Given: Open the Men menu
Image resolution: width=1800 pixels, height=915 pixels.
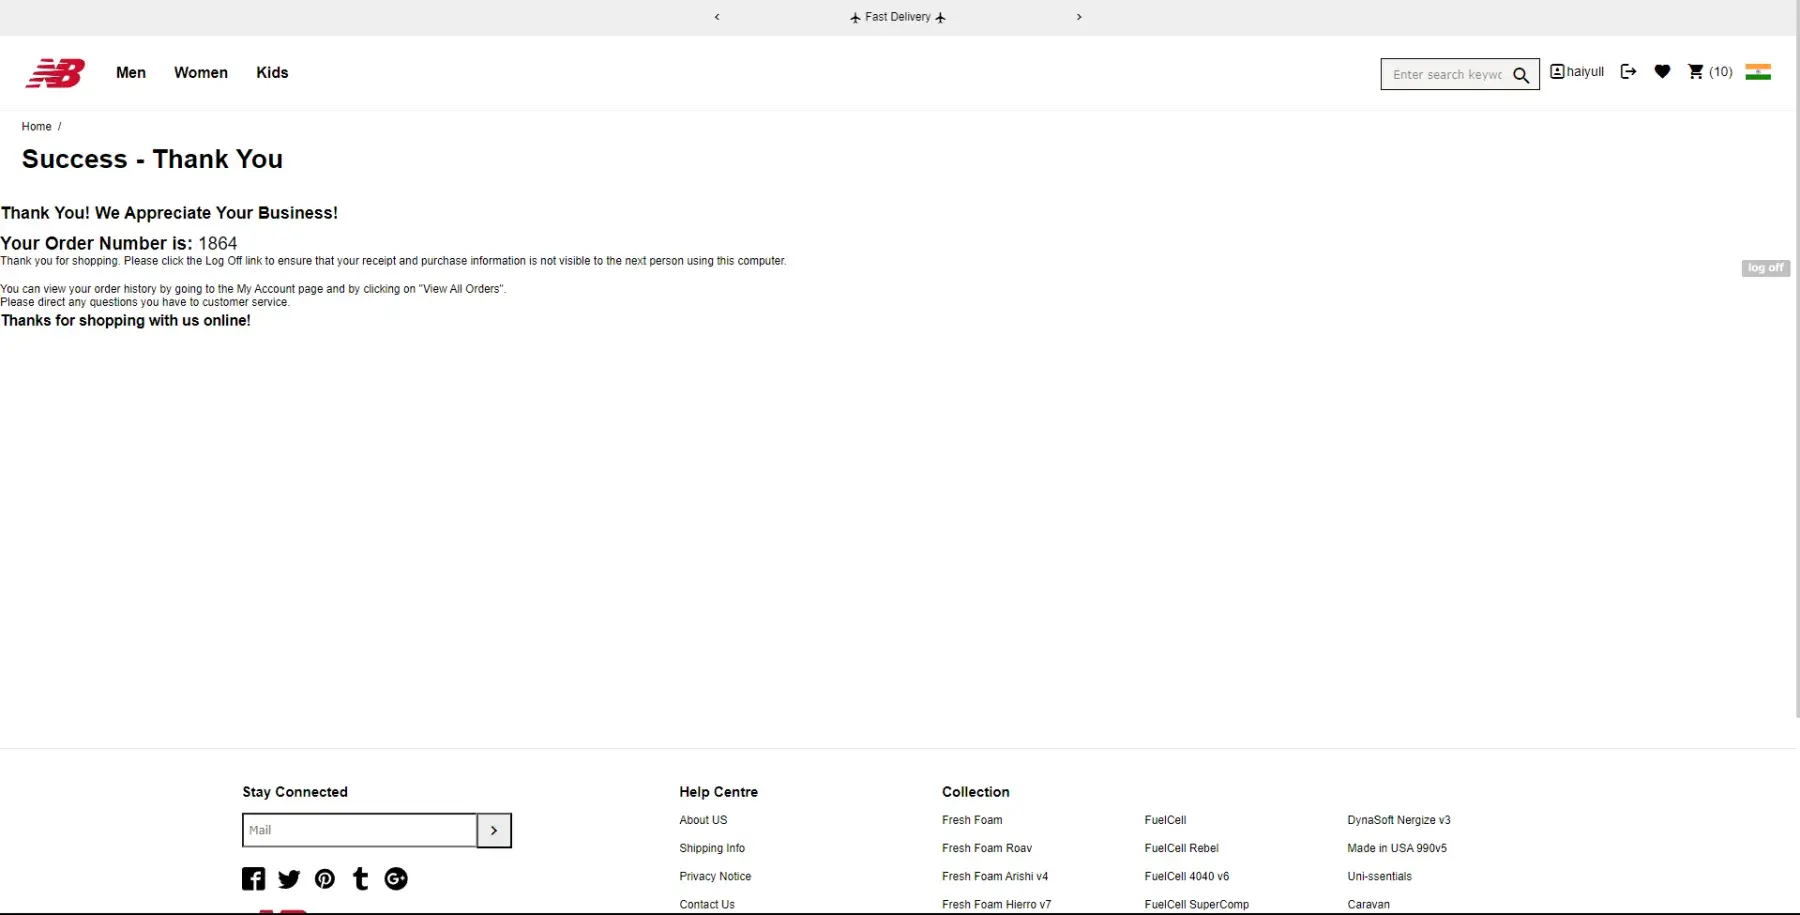Looking at the screenshot, I should tap(131, 73).
